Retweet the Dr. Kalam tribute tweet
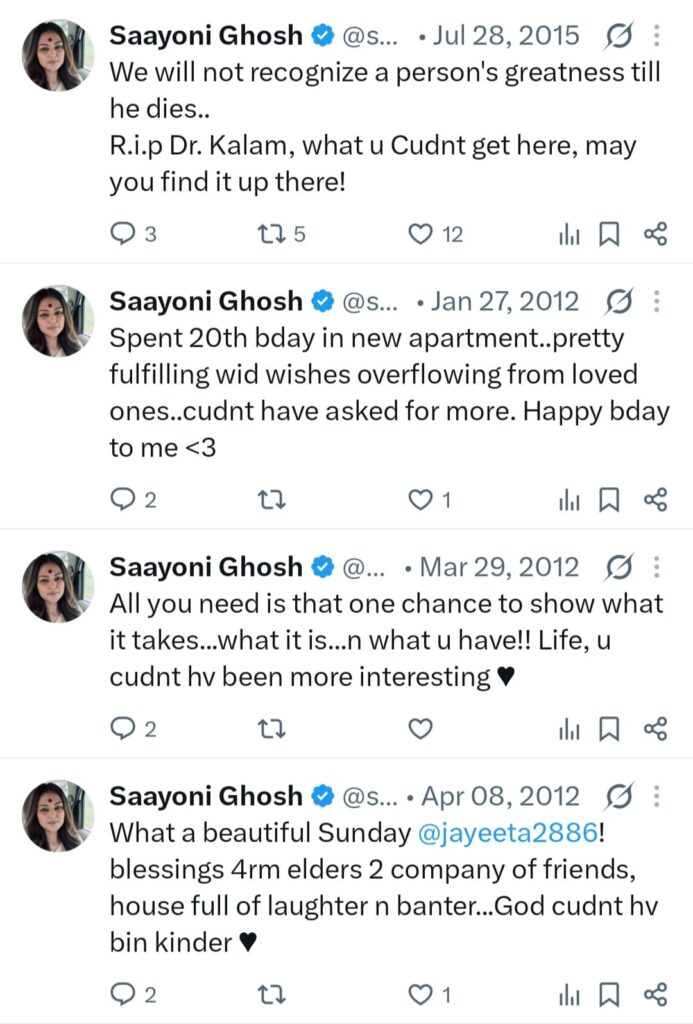Viewport: 693px width, 1024px height. [268, 234]
